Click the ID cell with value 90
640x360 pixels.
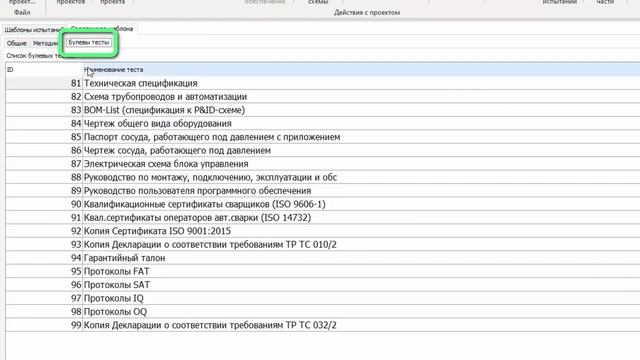click(x=44, y=204)
